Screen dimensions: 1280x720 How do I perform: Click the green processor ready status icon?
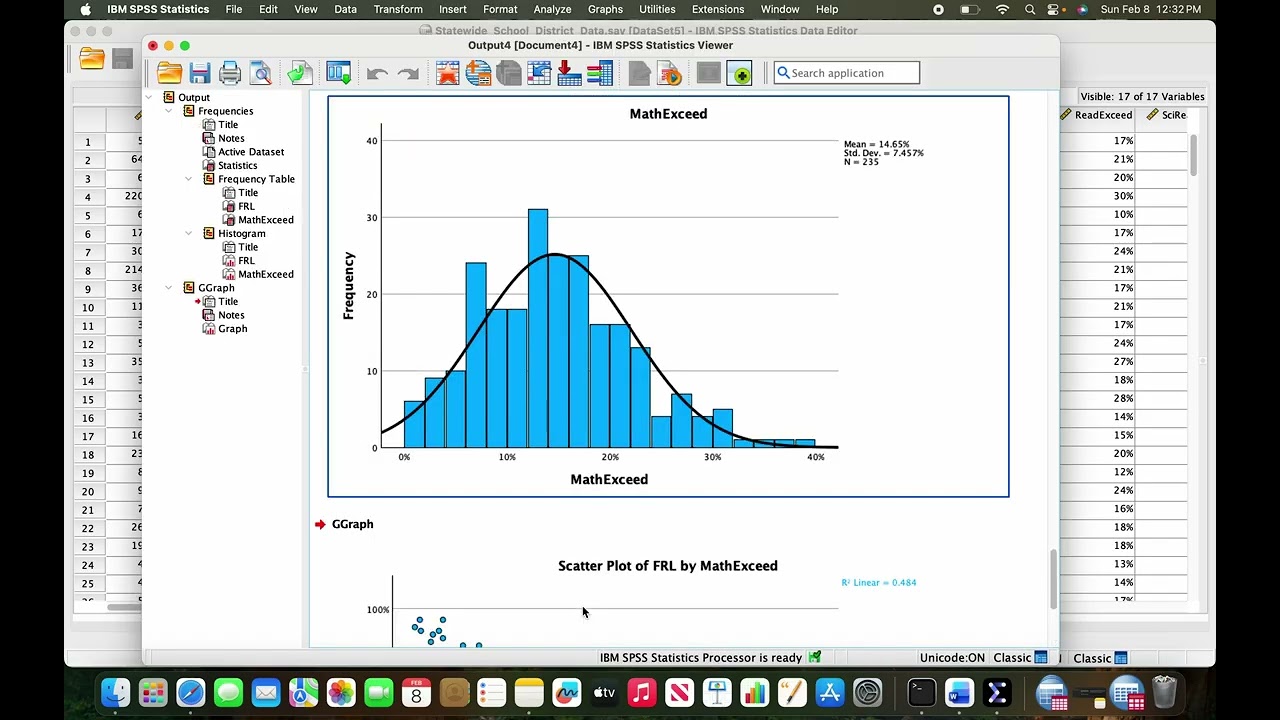tap(815, 657)
